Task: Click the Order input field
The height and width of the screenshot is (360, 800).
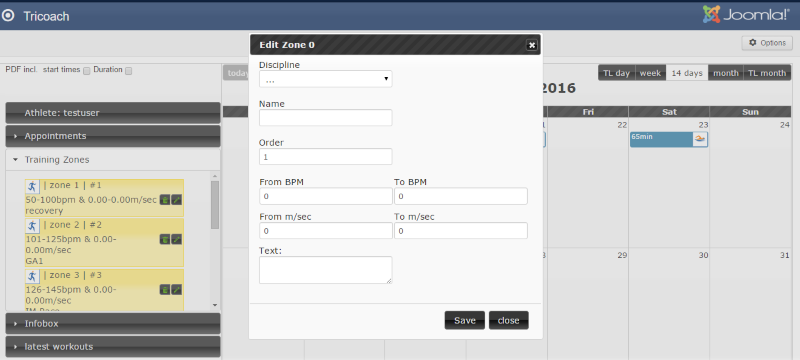Action: [326, 157]
